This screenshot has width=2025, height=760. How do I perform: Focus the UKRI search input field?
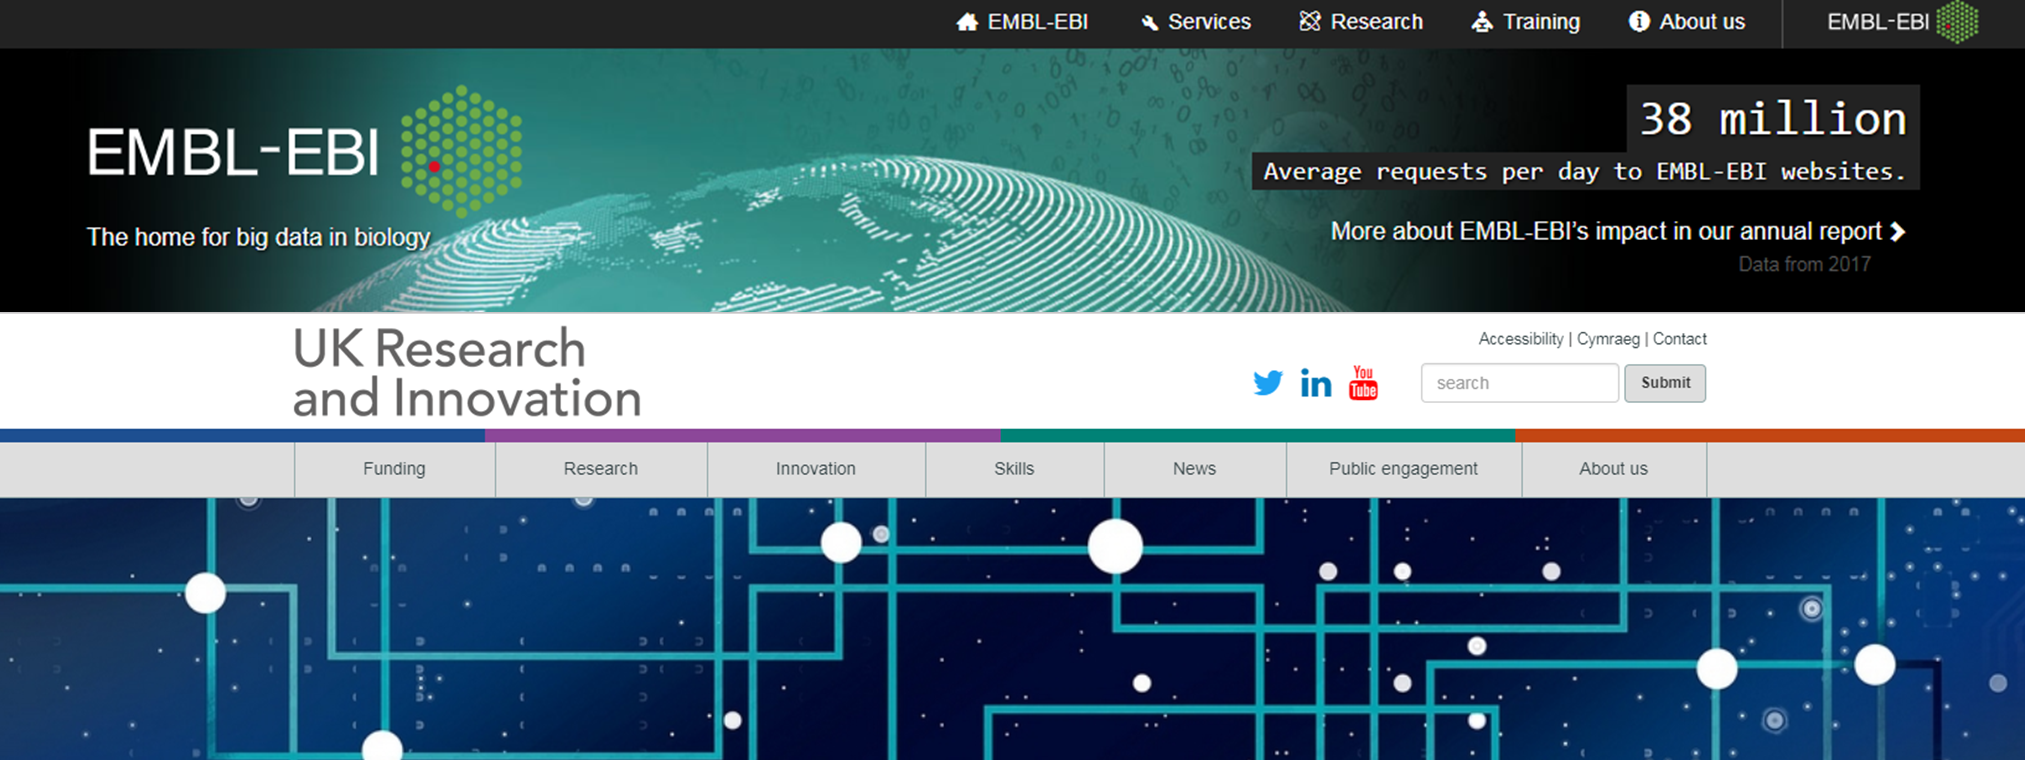pos(1519,383)
